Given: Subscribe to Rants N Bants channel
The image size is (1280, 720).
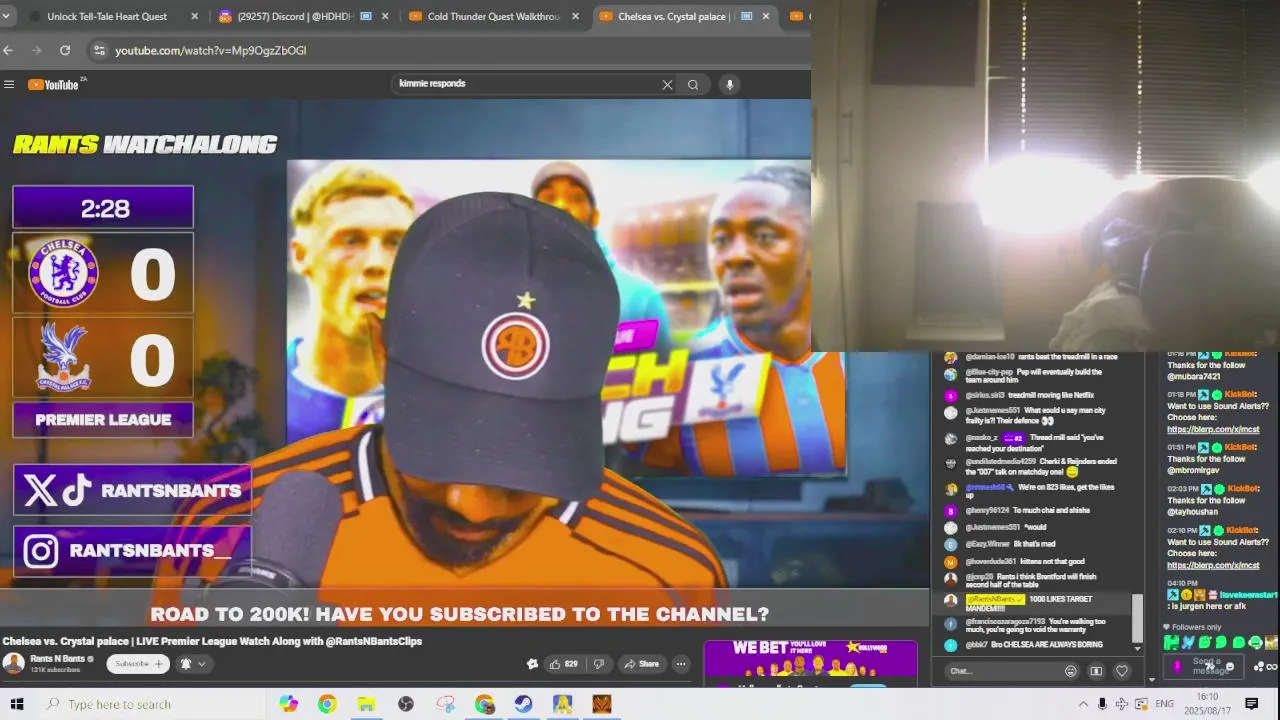Looking at the screenshot, I should [x=138, y=664].
